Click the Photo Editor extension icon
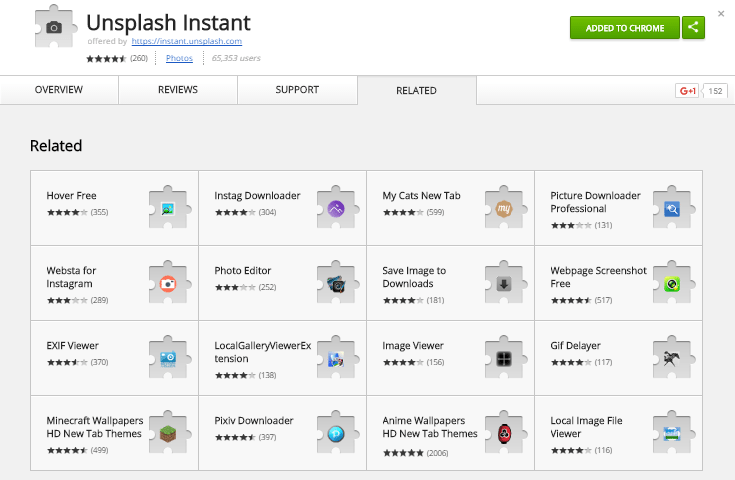Image resolution: width=735 pixels, height=480 pixels. click(x=338, y=283)
